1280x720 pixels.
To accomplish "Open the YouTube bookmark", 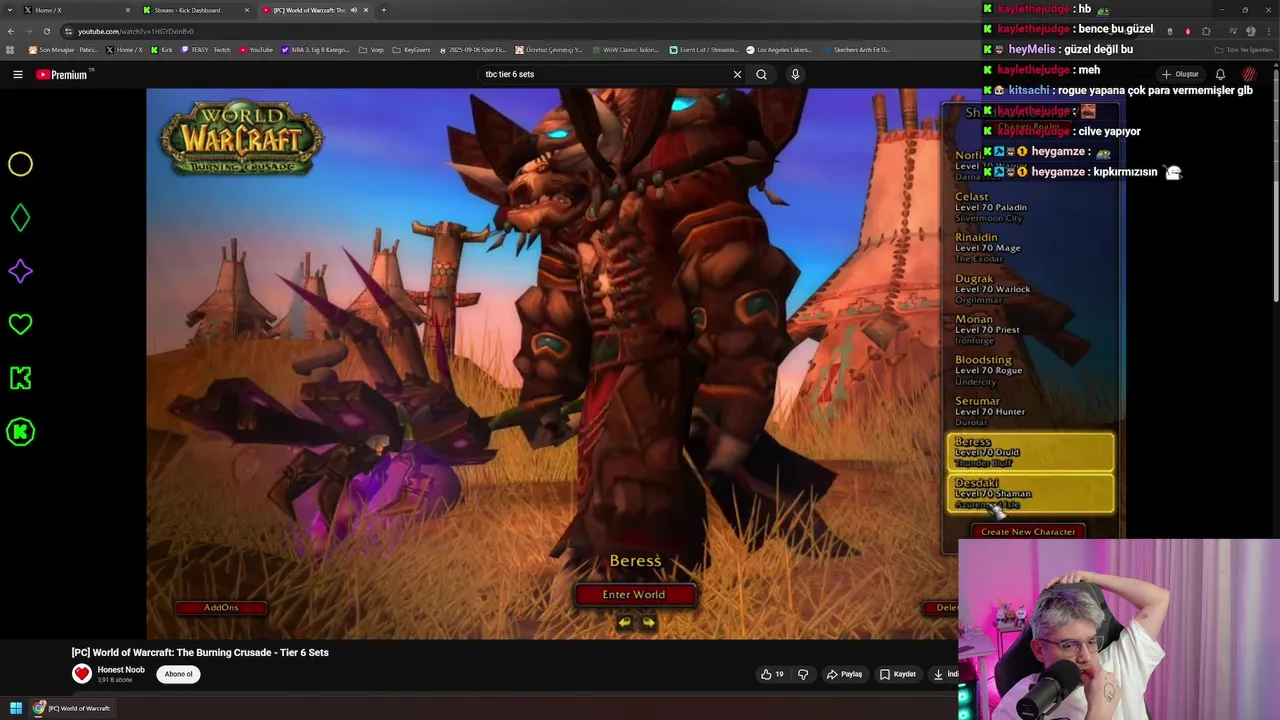I will tap(256, 49).
